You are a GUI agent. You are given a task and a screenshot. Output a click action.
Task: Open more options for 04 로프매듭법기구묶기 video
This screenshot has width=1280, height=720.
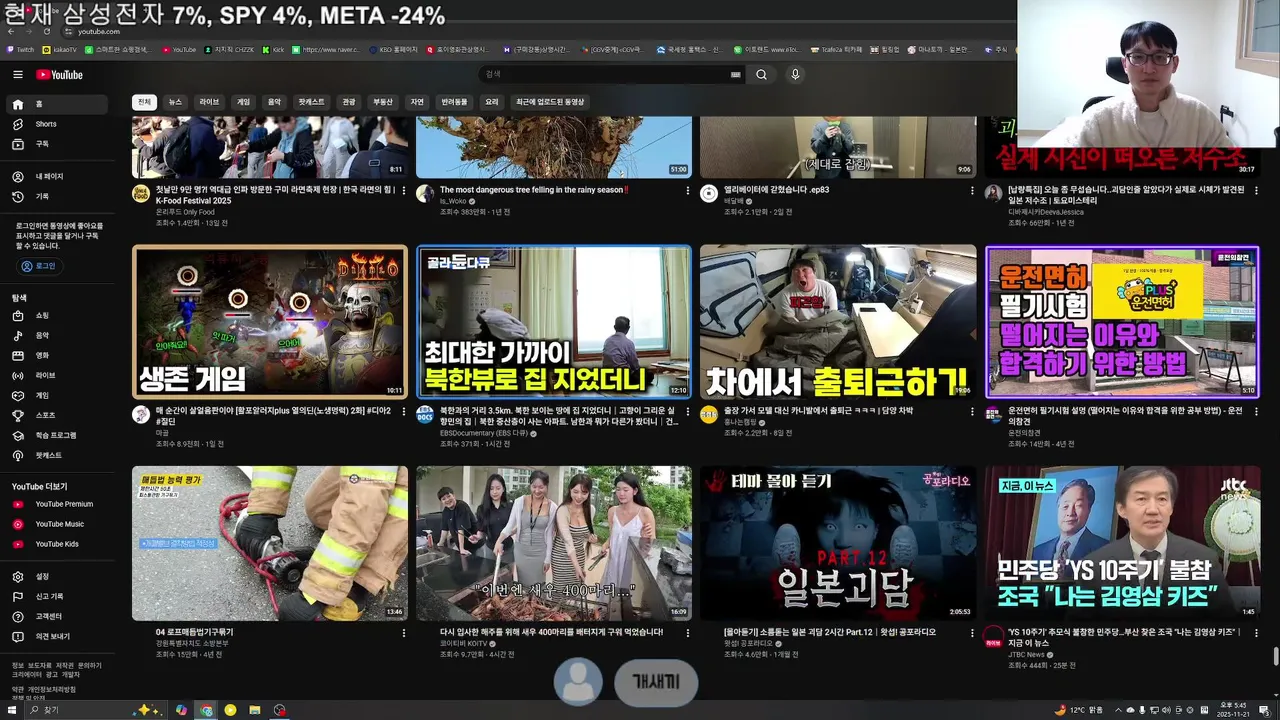tap(403, 633)
